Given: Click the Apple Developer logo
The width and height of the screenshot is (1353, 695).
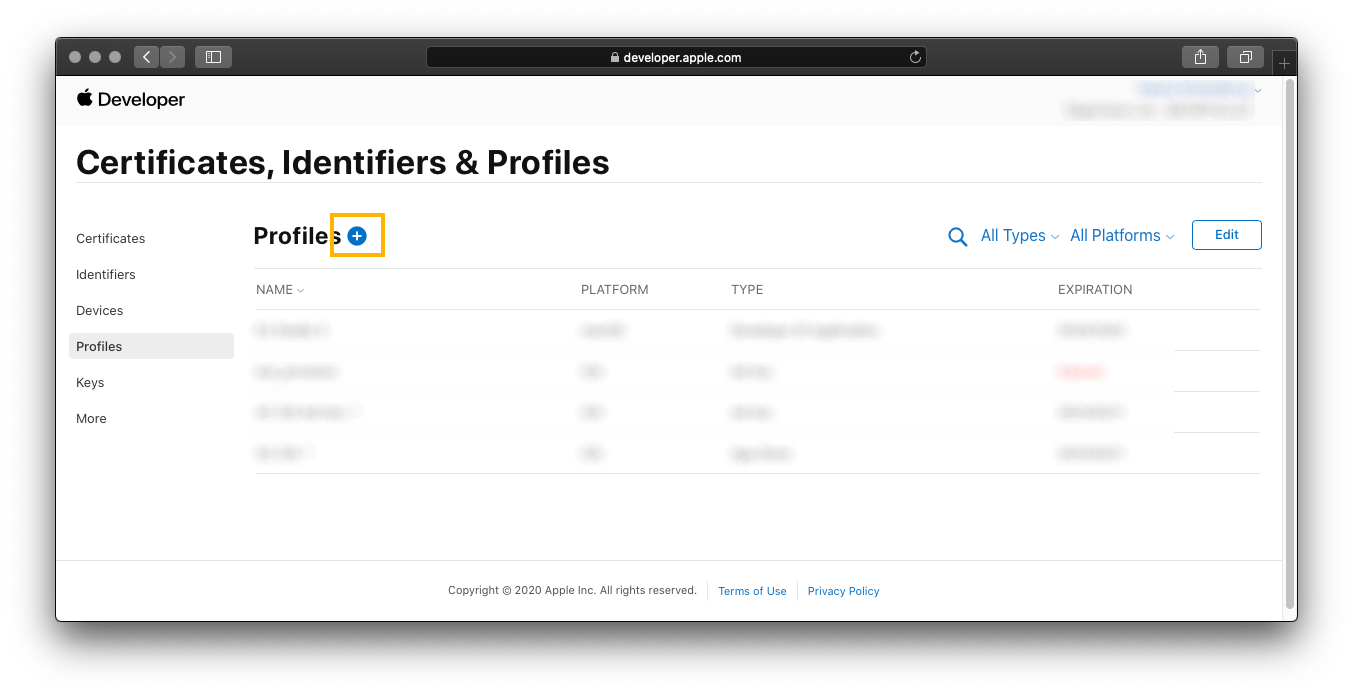Looking at the screenshot, I should tap(131, 99).
